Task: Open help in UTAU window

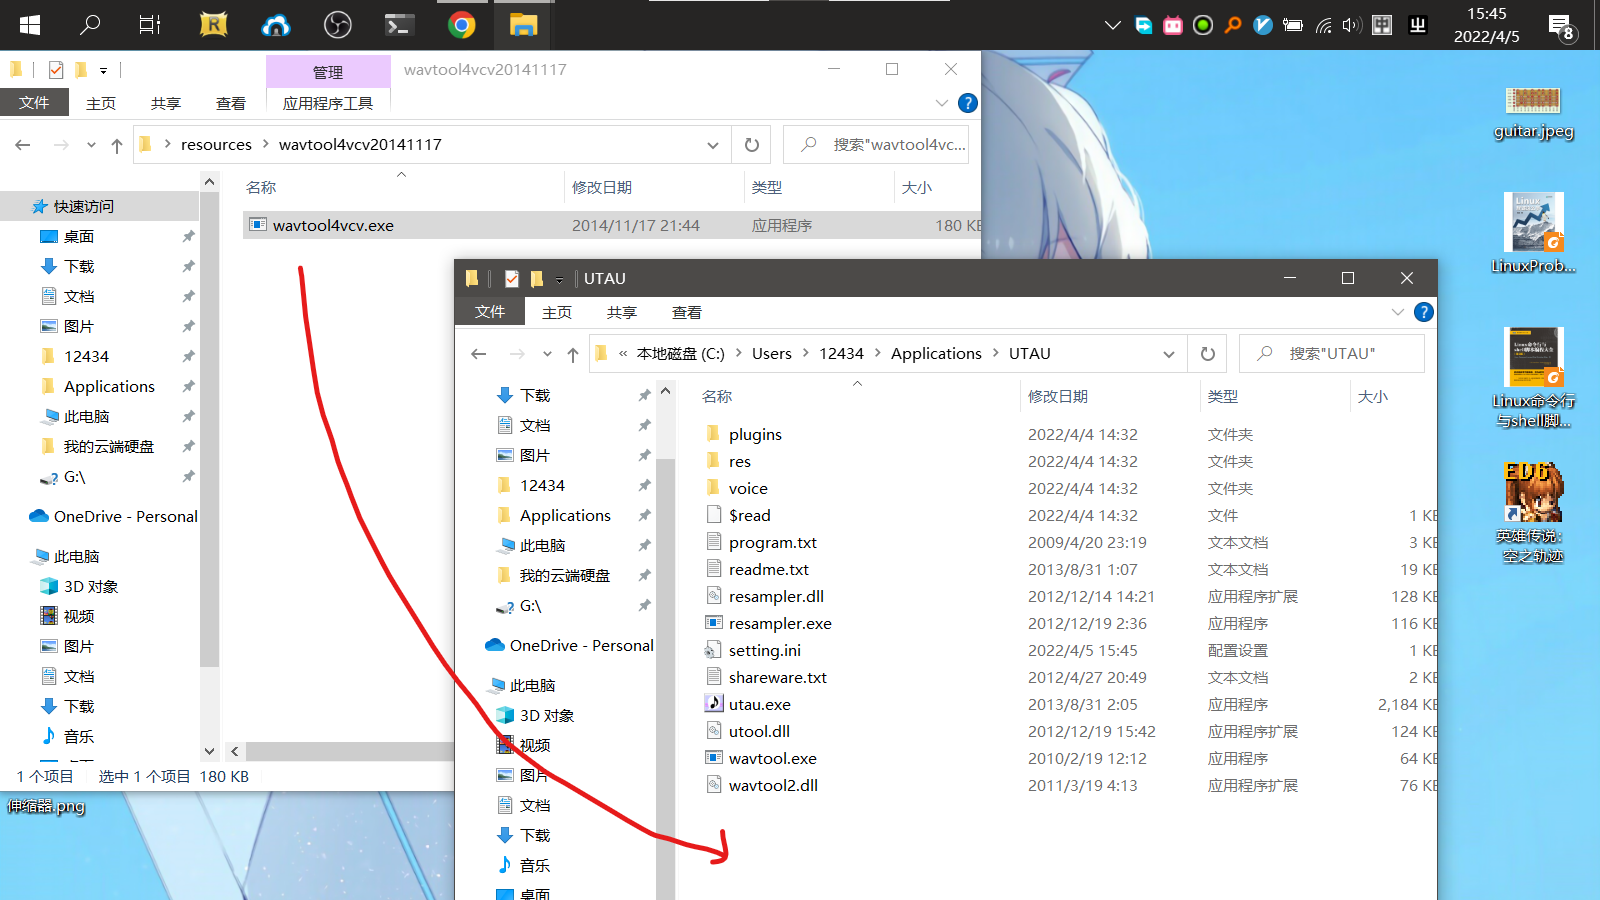Action: coord(1424,312)
